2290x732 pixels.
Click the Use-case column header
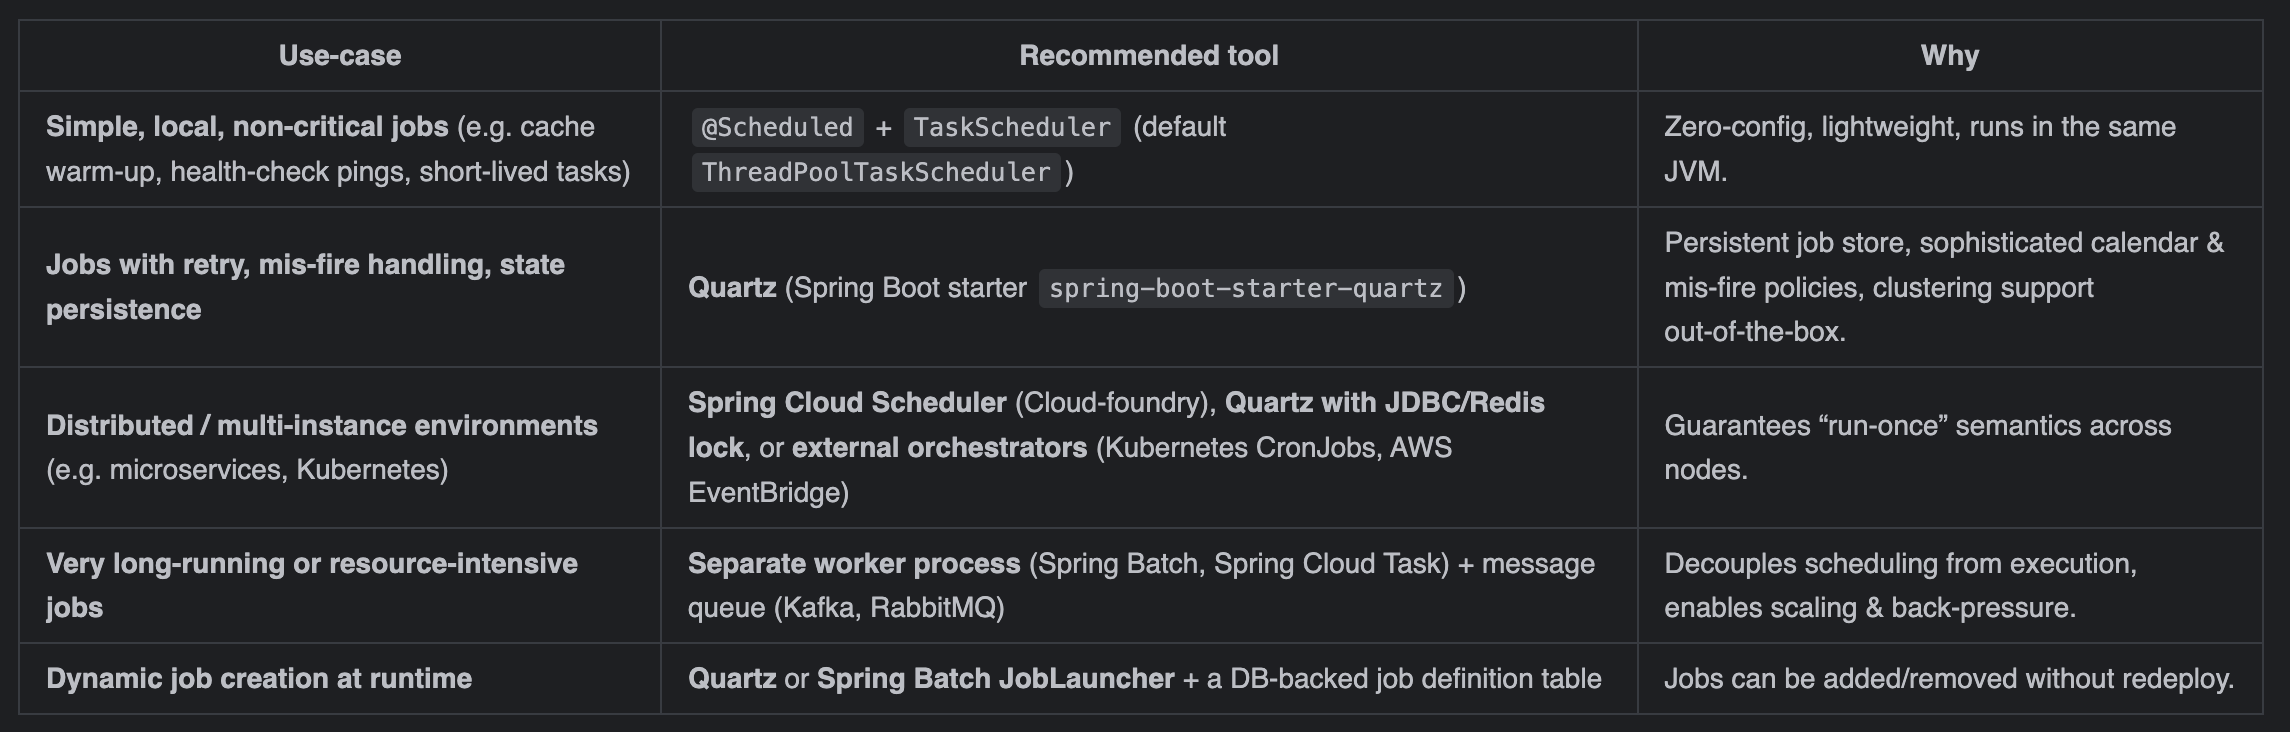point(339,56)
